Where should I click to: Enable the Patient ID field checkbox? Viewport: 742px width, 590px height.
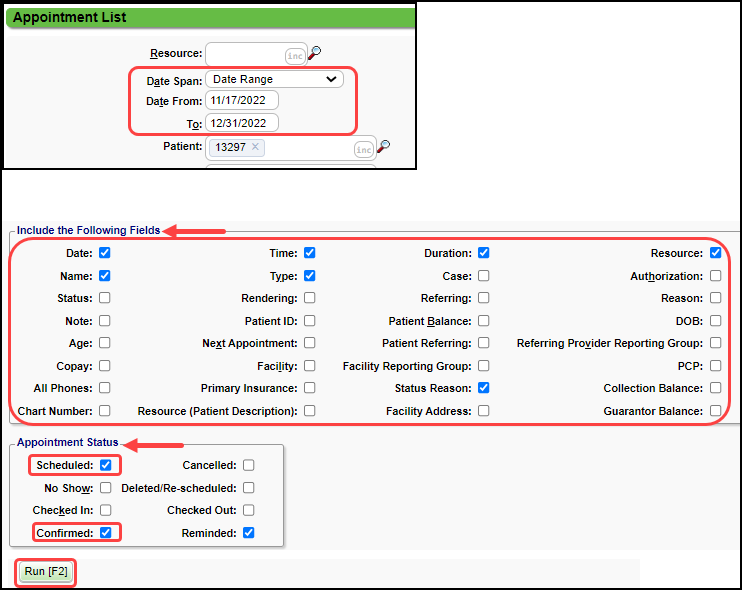pyautogui.click(x=310, y=321)
